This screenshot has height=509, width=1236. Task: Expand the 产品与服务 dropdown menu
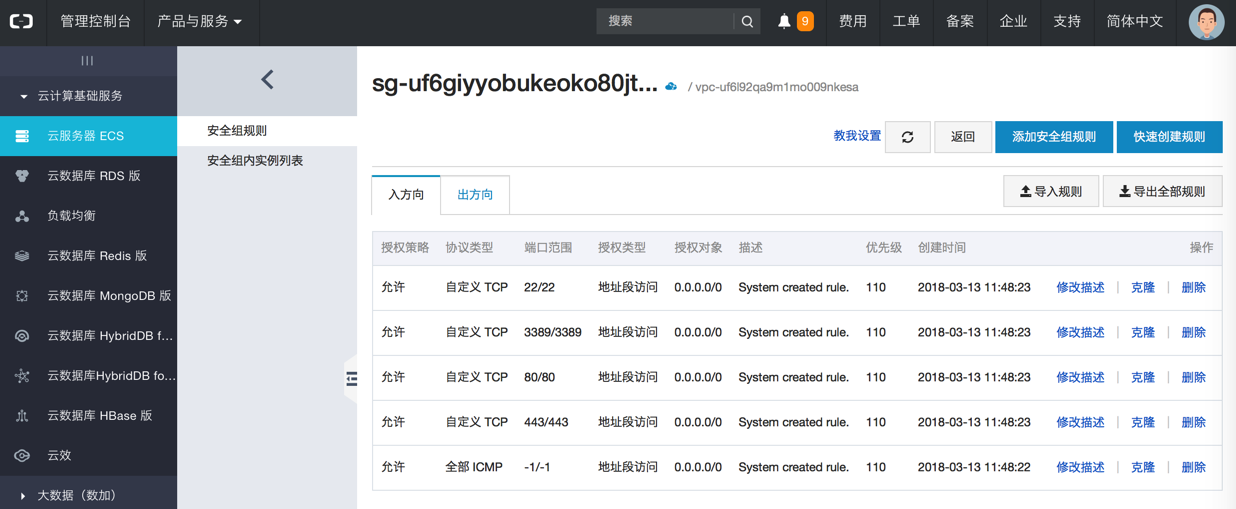tap(200, 21)
